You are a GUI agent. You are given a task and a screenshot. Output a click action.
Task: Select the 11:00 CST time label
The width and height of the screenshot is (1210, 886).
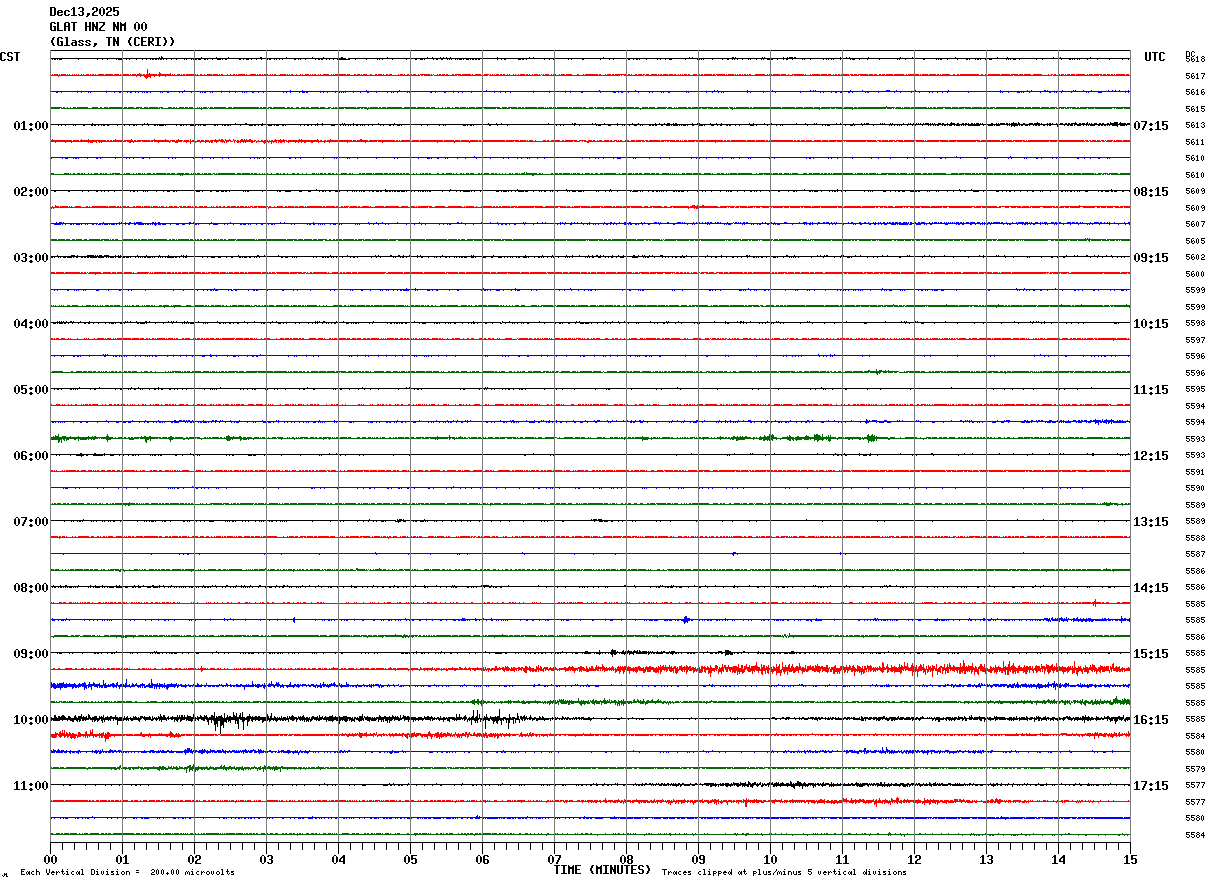tap(30, 786)
